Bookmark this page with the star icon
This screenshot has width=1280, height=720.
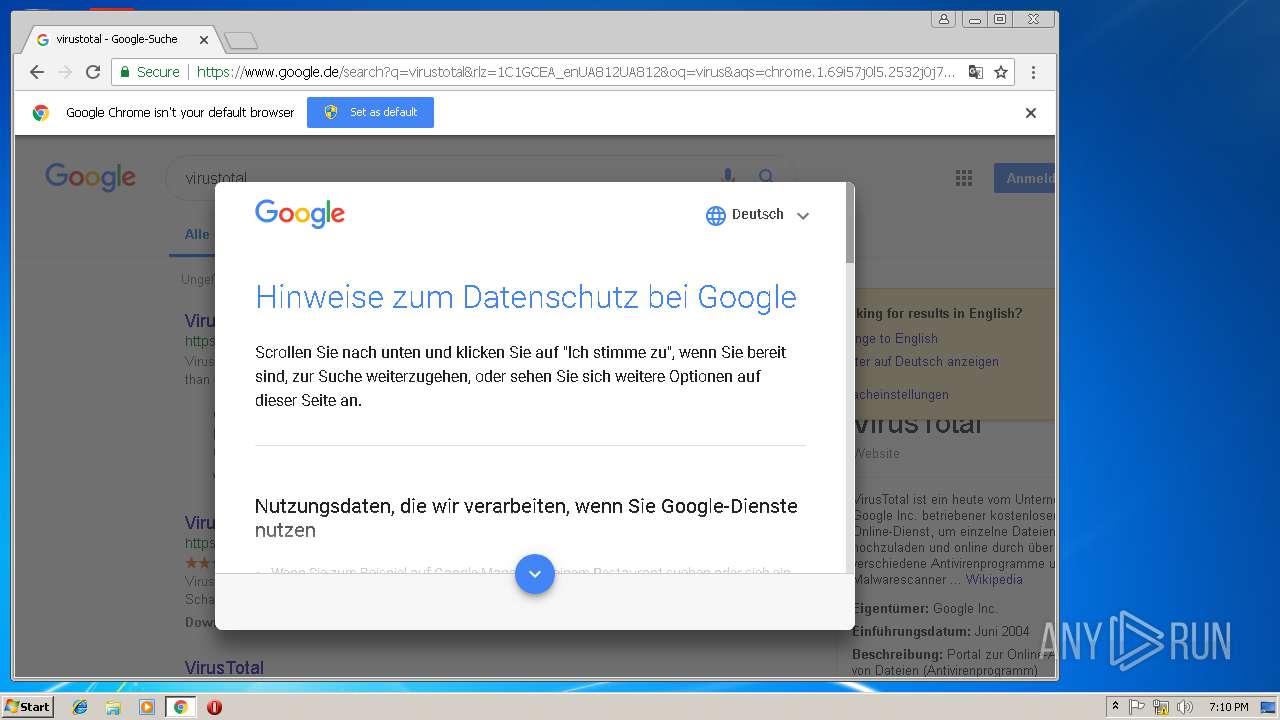point(1001,72)
